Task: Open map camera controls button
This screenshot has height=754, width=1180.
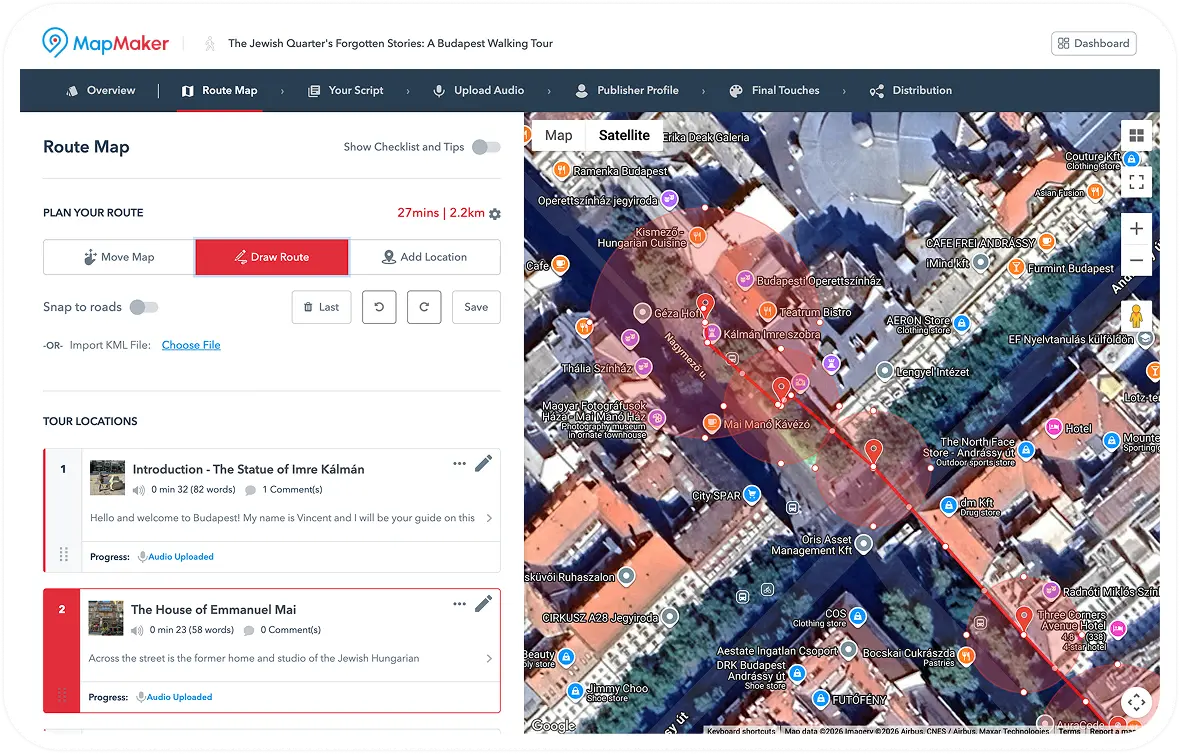Action: [1136, 703]
